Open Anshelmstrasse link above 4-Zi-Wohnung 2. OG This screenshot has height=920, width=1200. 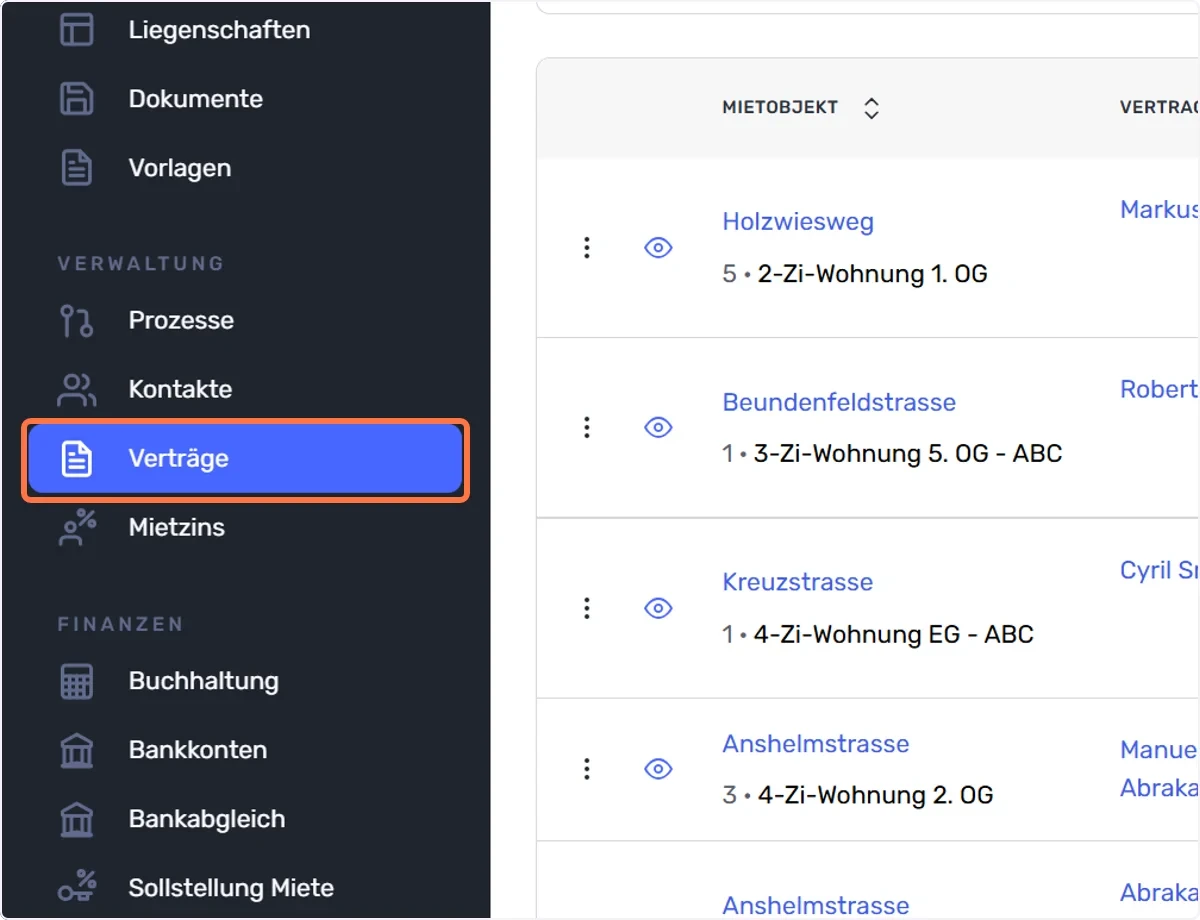816,744
